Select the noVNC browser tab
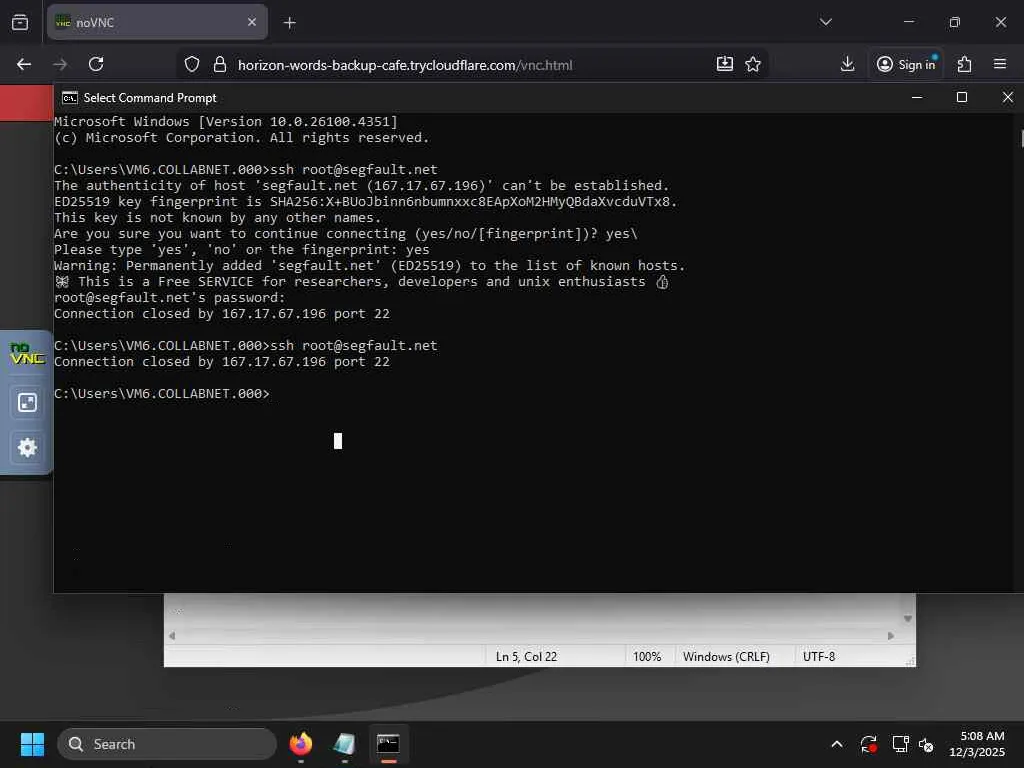The width and height of the screenshot is (1024, 768). (x=157, y=22)
